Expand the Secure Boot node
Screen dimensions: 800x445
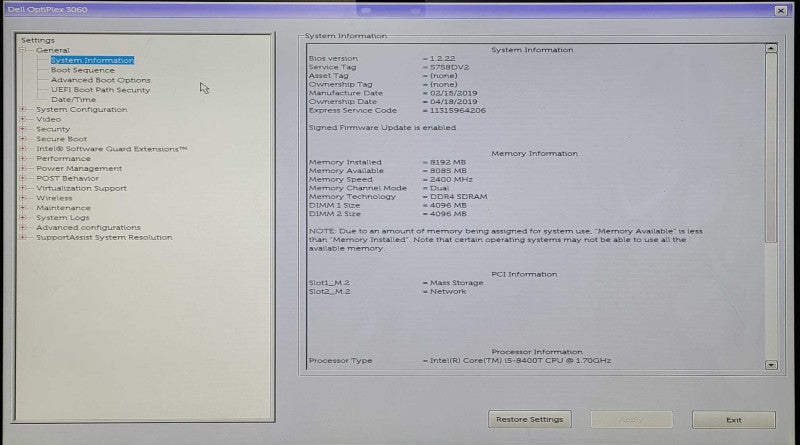(22, 139)
